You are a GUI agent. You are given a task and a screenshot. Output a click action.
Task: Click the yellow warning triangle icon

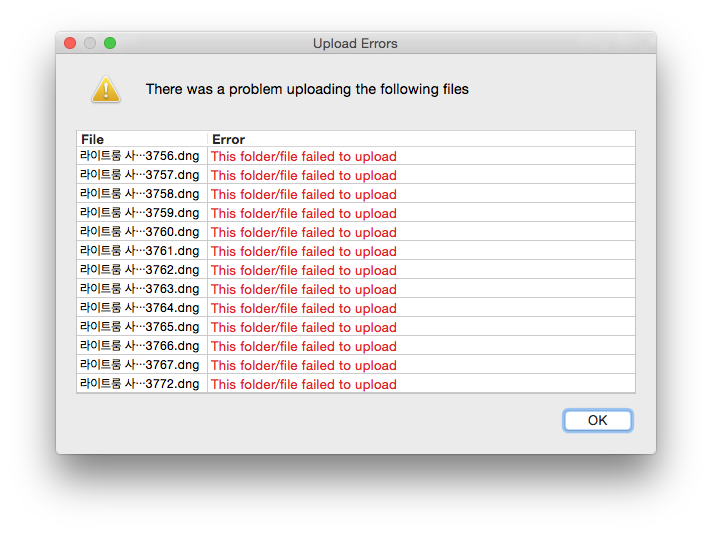click(106, 89)
